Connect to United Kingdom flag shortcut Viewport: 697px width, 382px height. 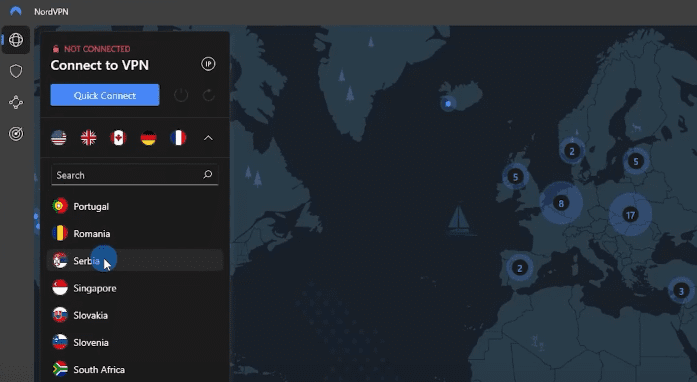[88, 138]
